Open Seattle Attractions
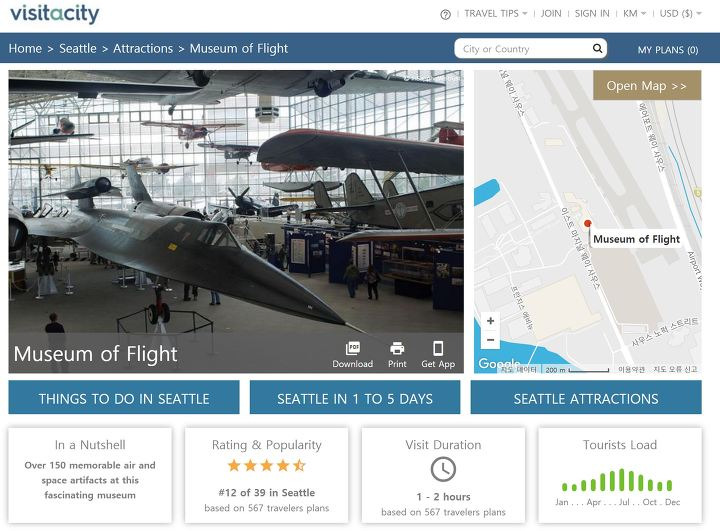The height and width of the screenshot is (531, 720). point(586,398)
